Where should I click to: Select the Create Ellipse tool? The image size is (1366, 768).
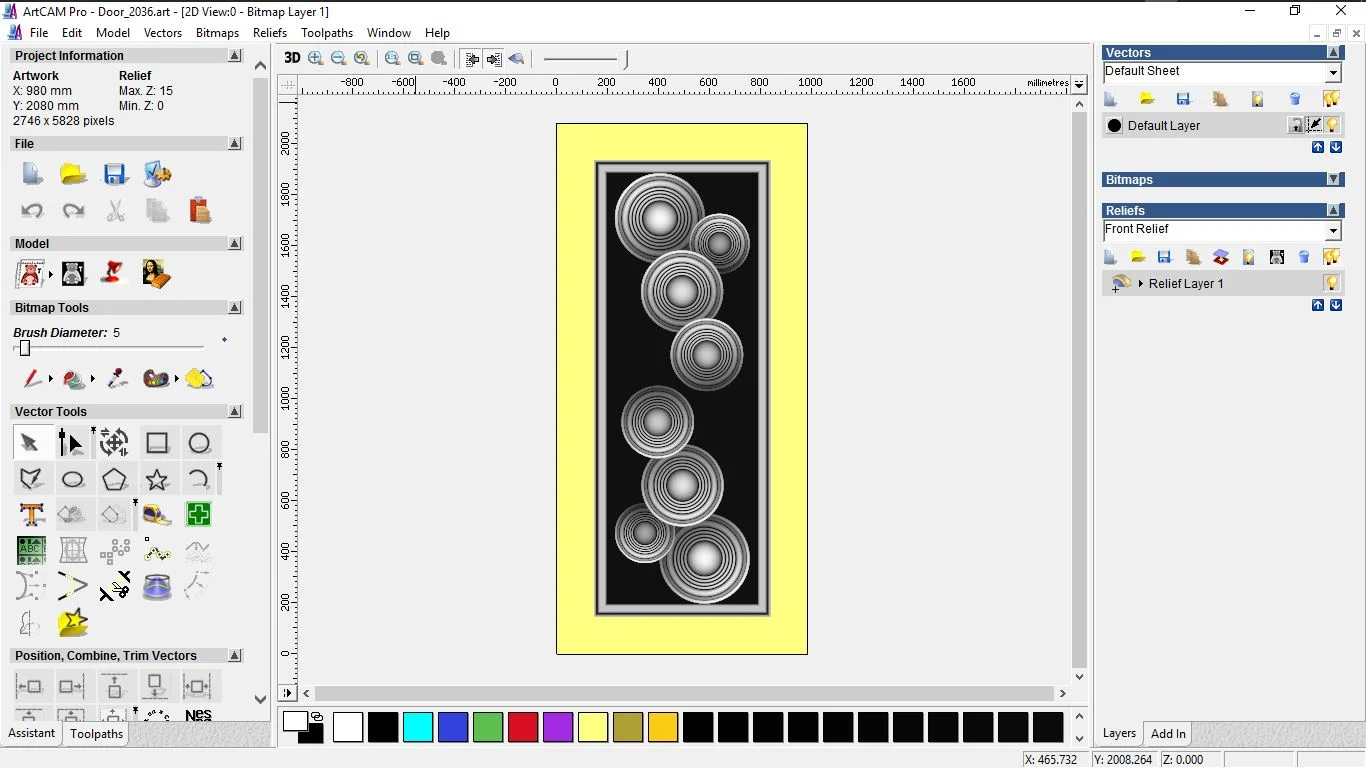pos(73,480)
